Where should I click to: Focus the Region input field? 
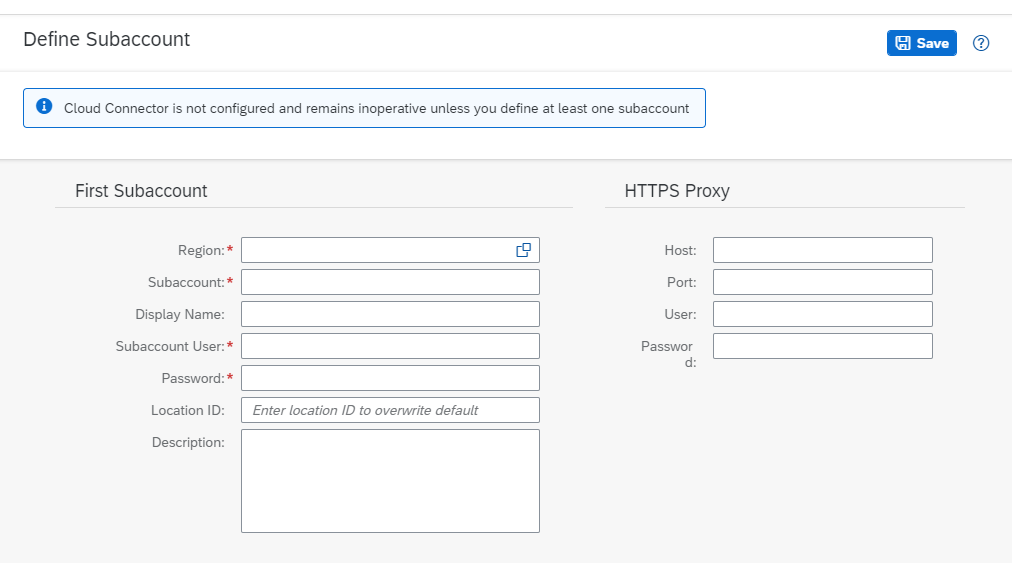pyautogui.click(x=390, y=250)
